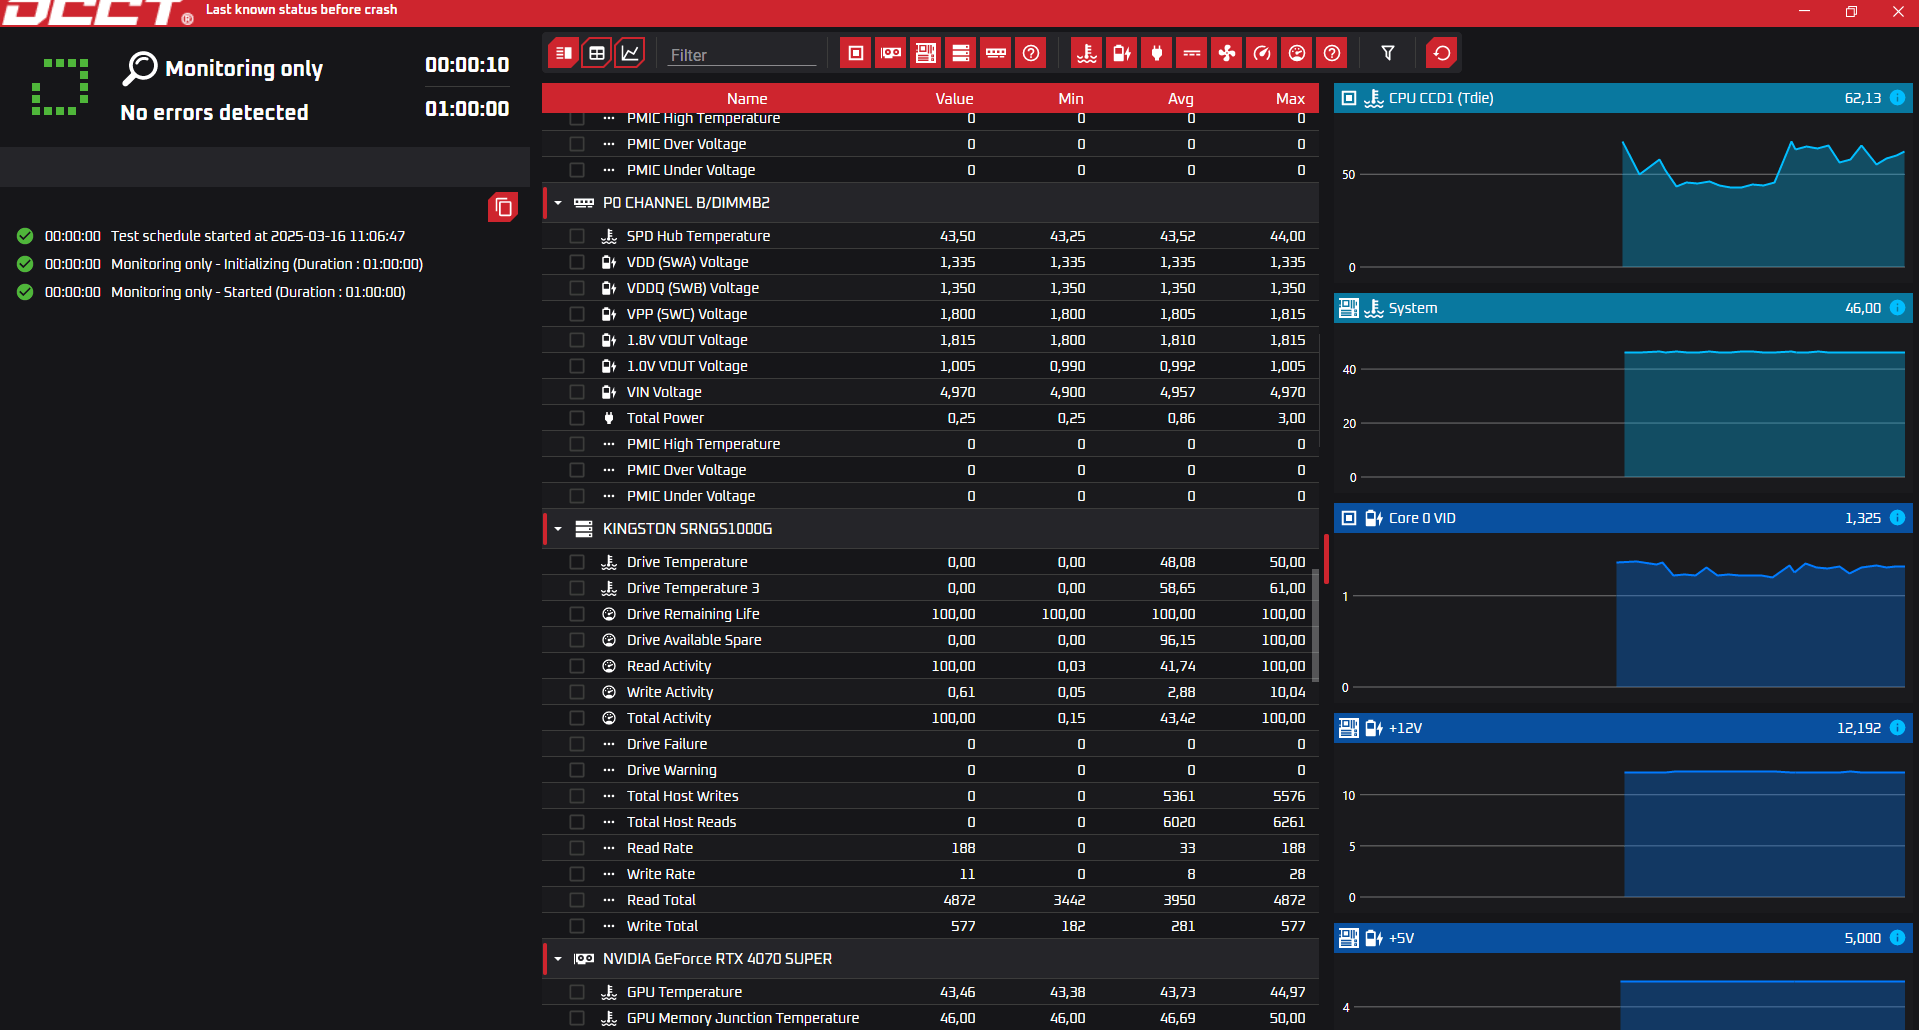Click the Filter text input field

742,55
